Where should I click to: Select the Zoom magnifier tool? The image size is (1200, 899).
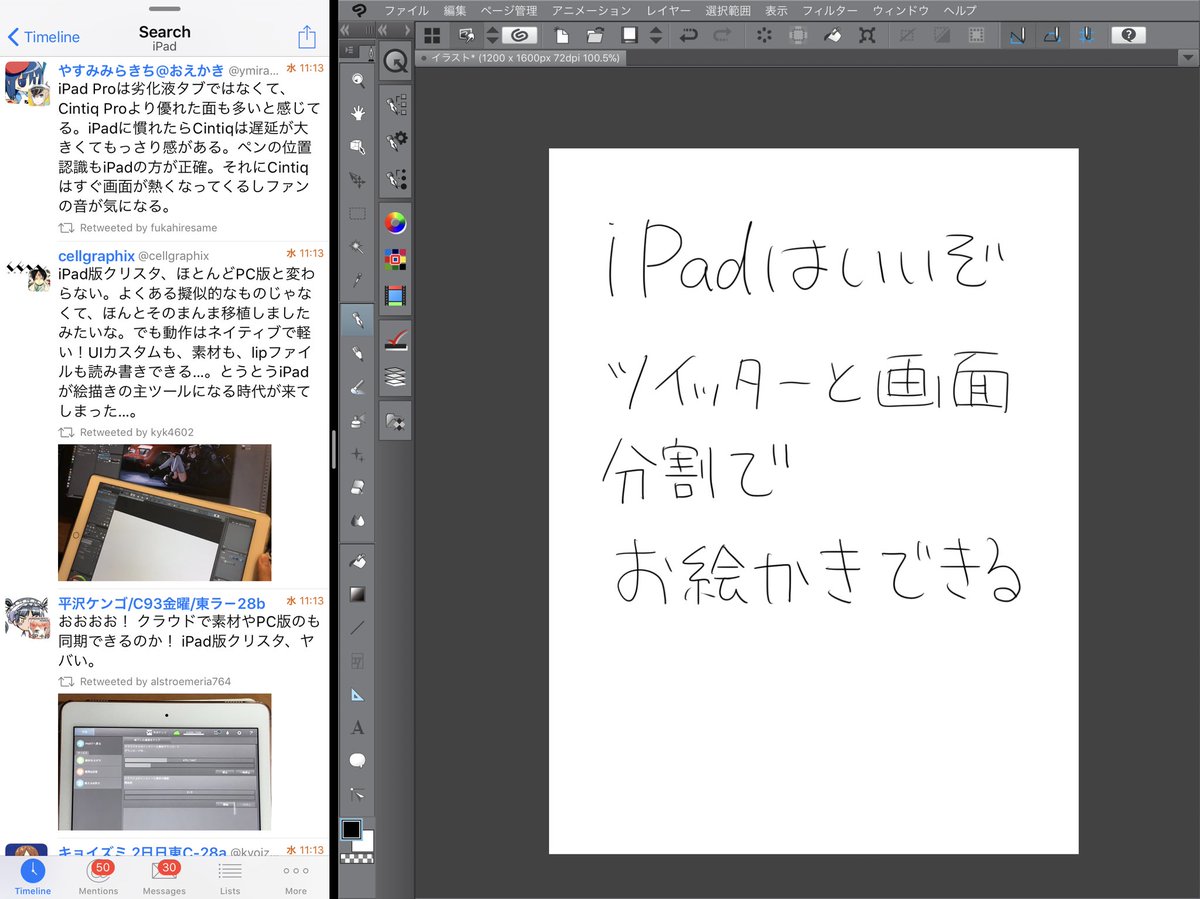click(358, 80)
